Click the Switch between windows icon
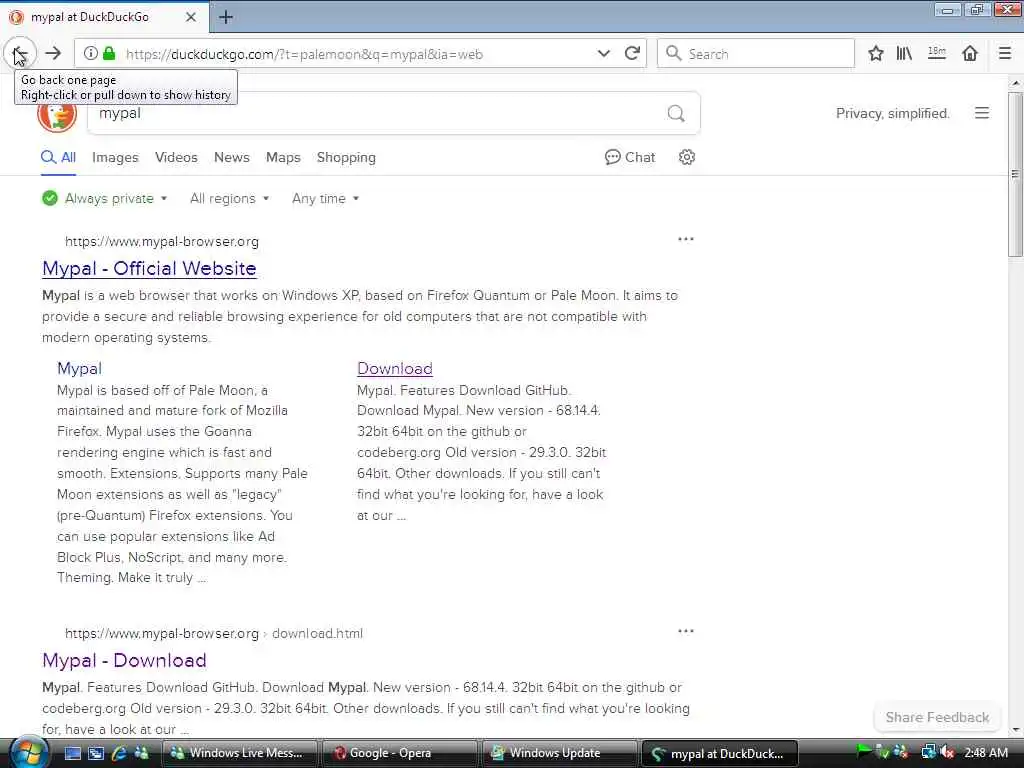The image size is (1024, 768). [x=96, y=753]
